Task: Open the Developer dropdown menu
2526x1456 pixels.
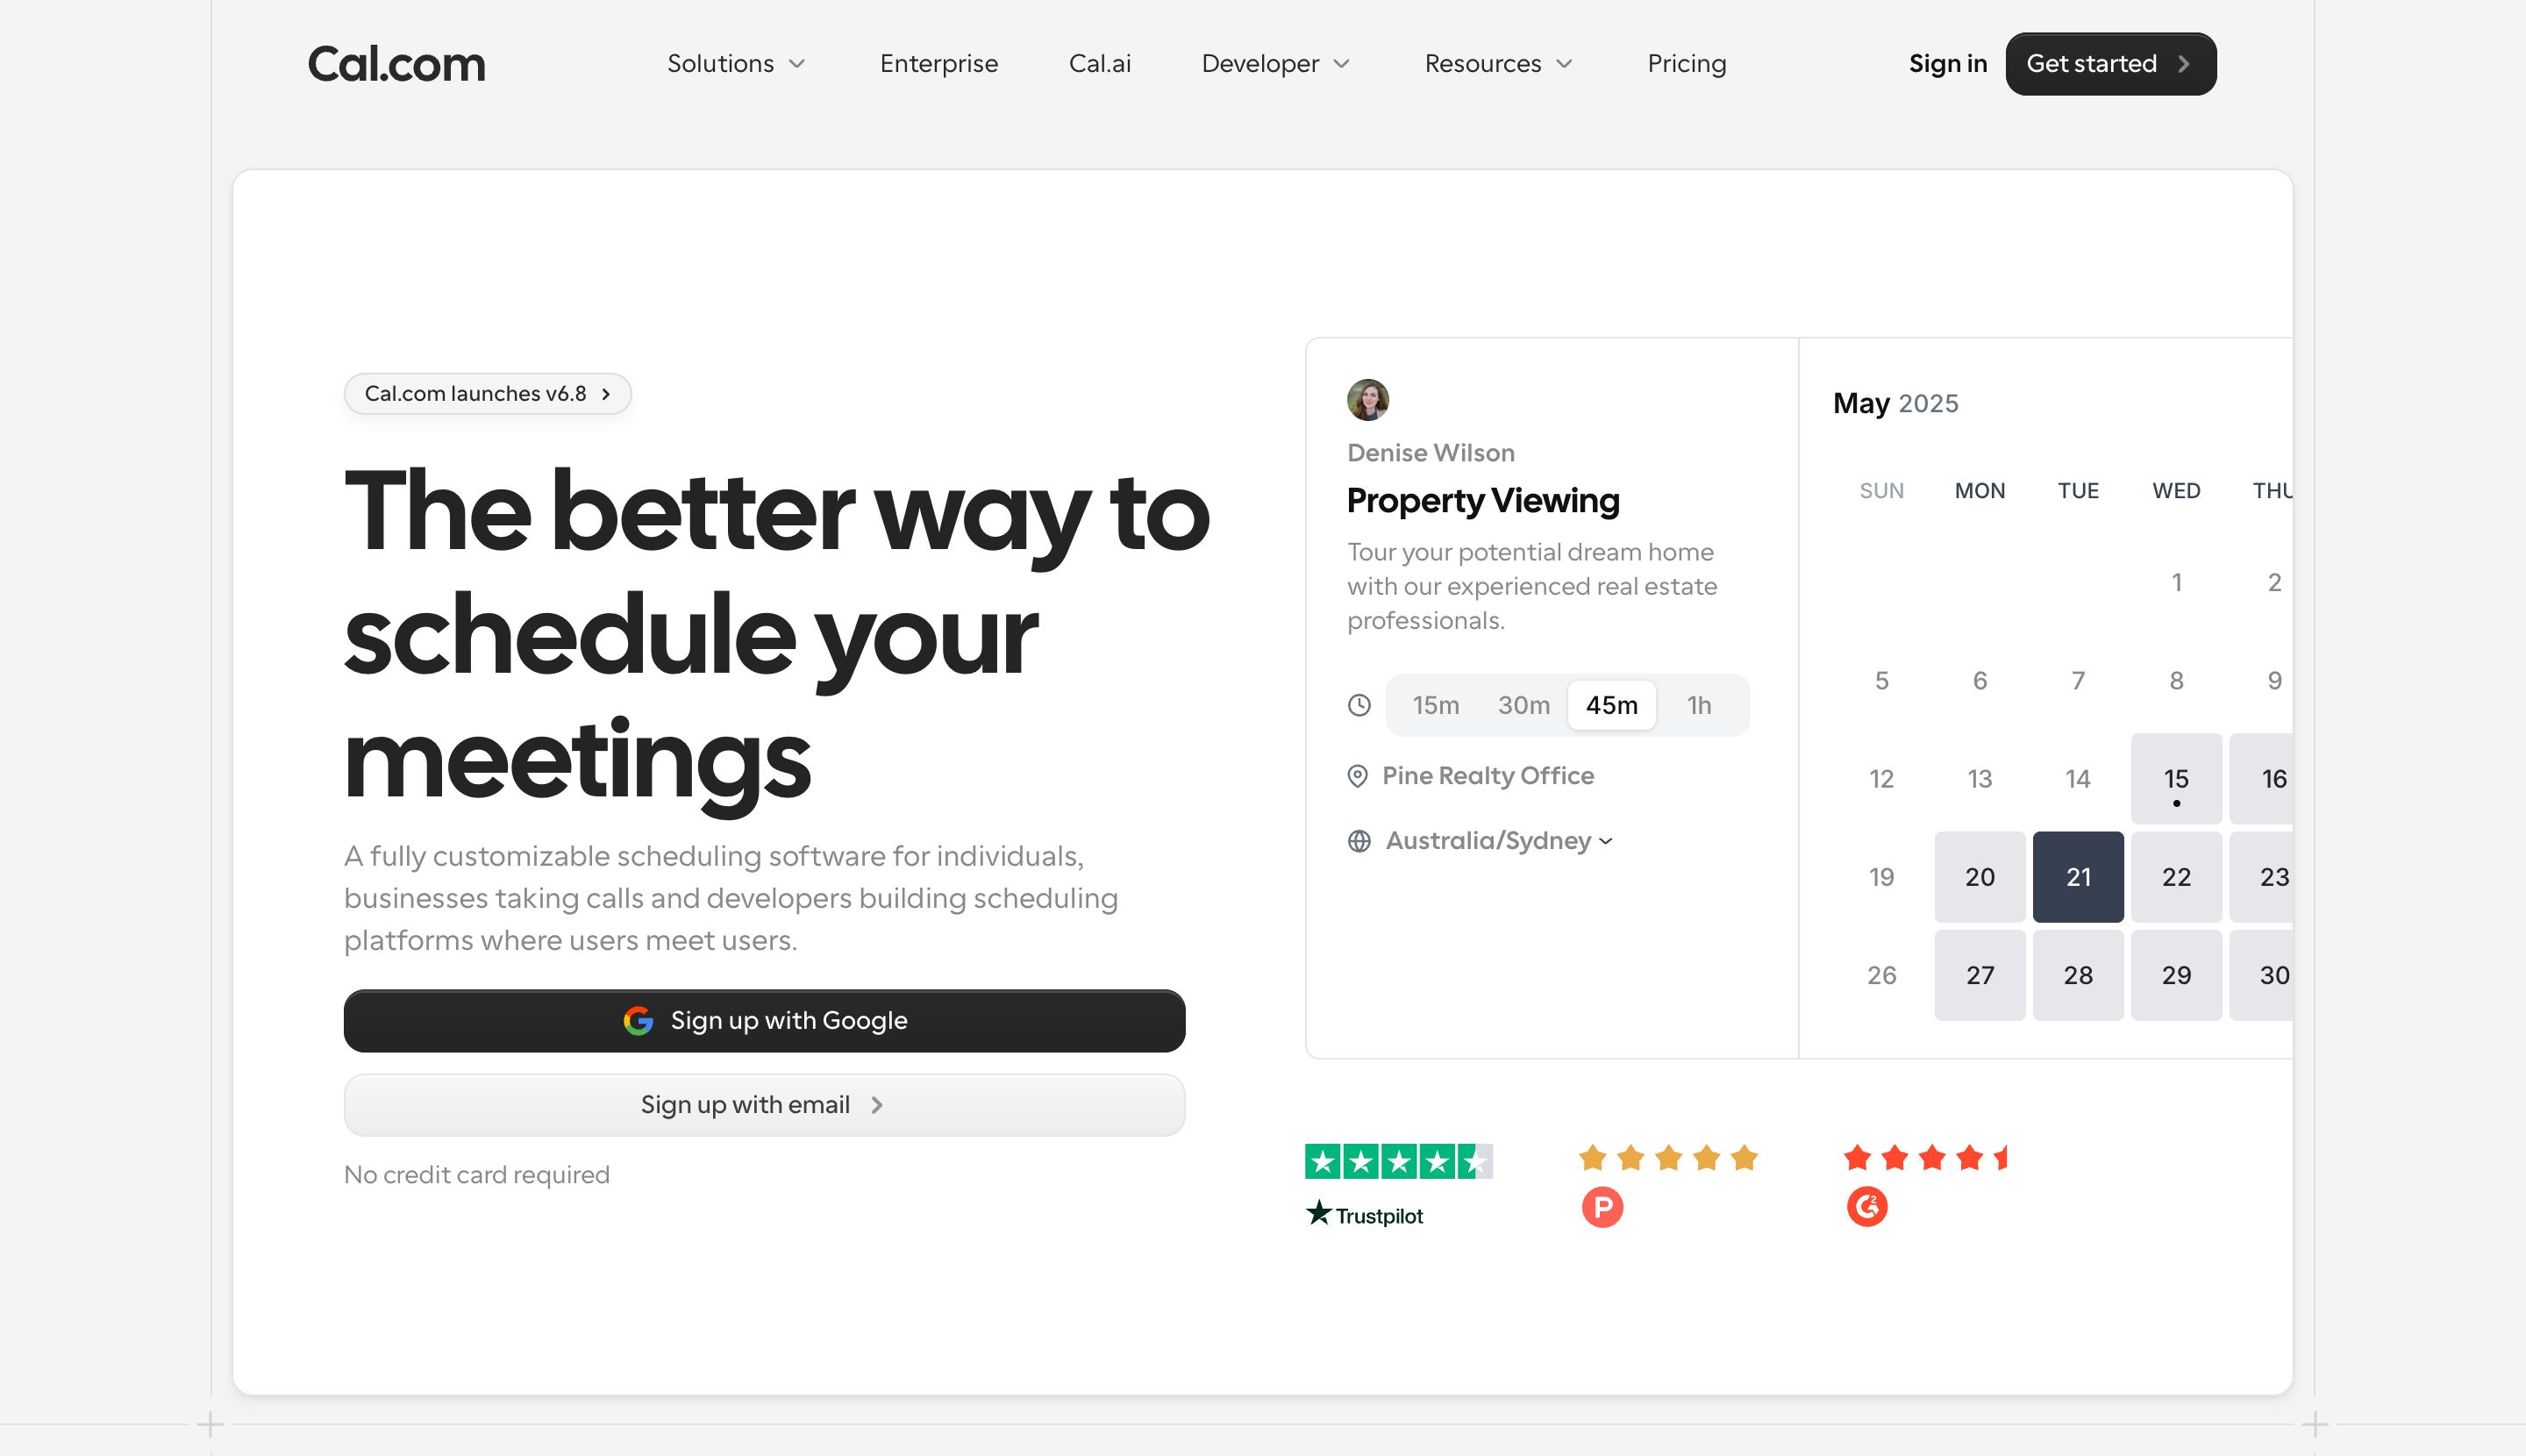Action: (x=1276, y=64)
